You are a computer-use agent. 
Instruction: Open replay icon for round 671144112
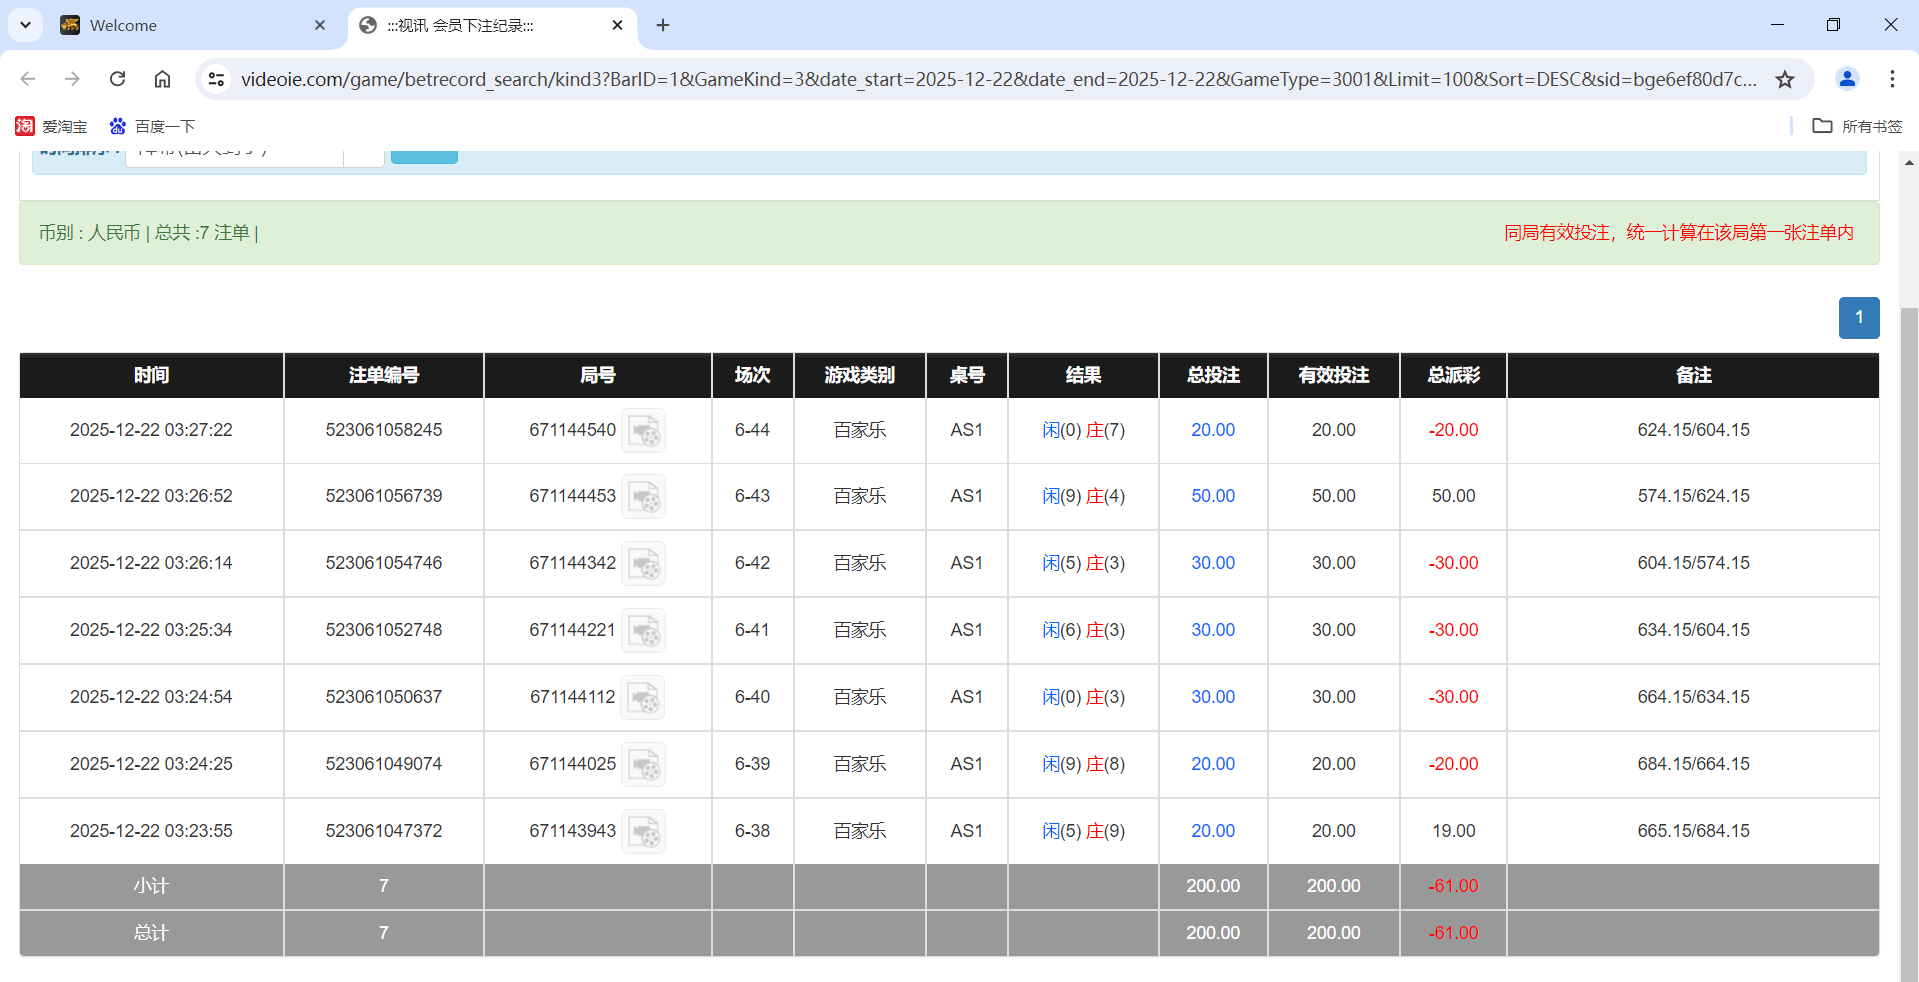pyautogui.click(x=643, y=698)
